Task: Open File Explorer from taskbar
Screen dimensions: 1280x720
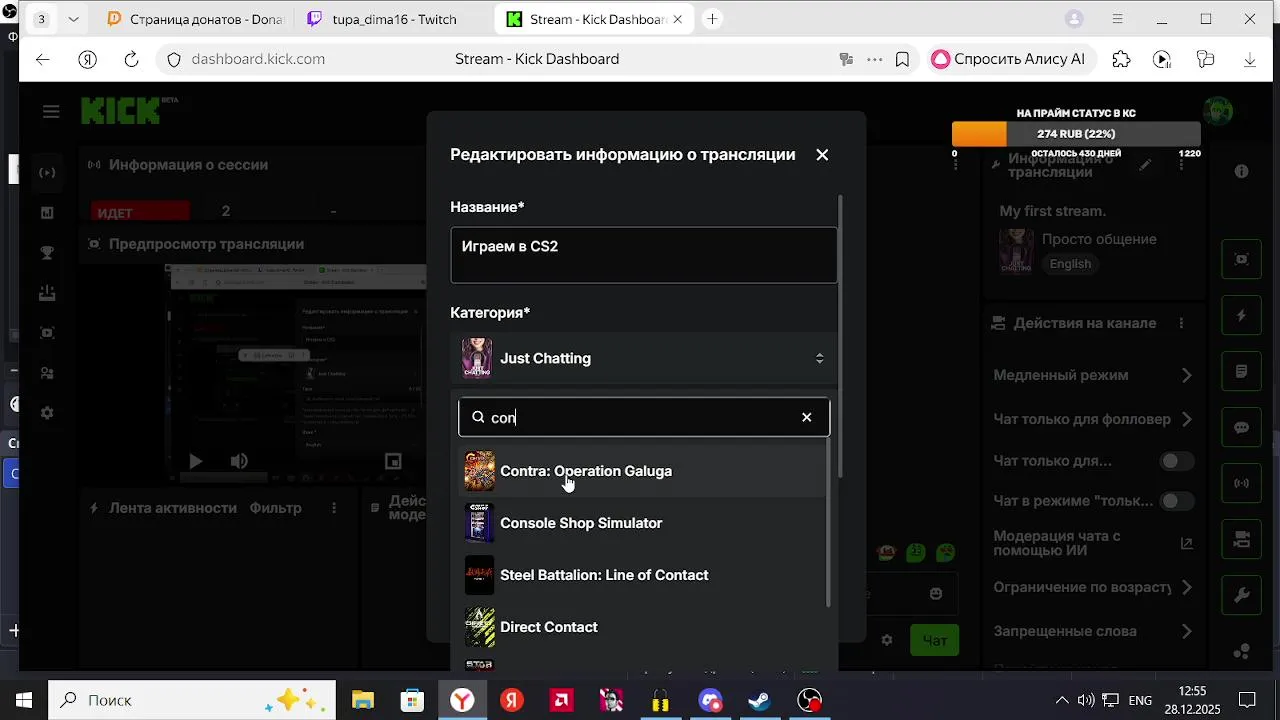Action: [x=362, y=700]
